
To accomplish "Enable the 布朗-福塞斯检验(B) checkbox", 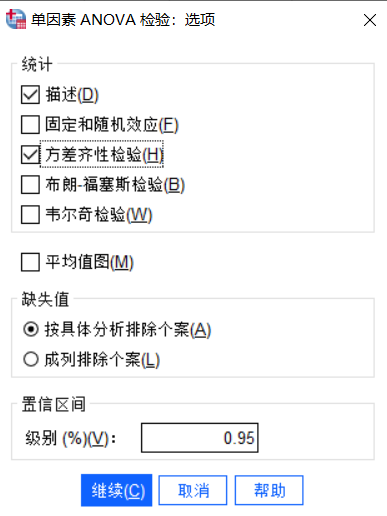I will [30, 184].
